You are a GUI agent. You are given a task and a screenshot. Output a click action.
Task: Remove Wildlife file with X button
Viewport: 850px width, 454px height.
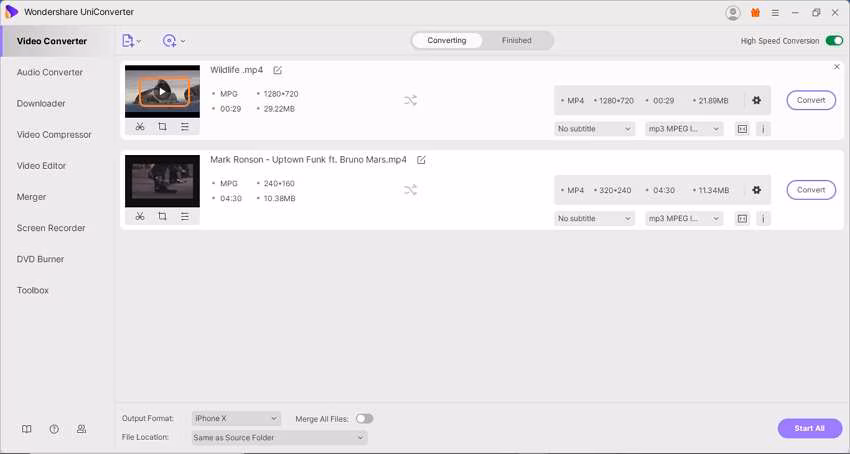[836, 67]
